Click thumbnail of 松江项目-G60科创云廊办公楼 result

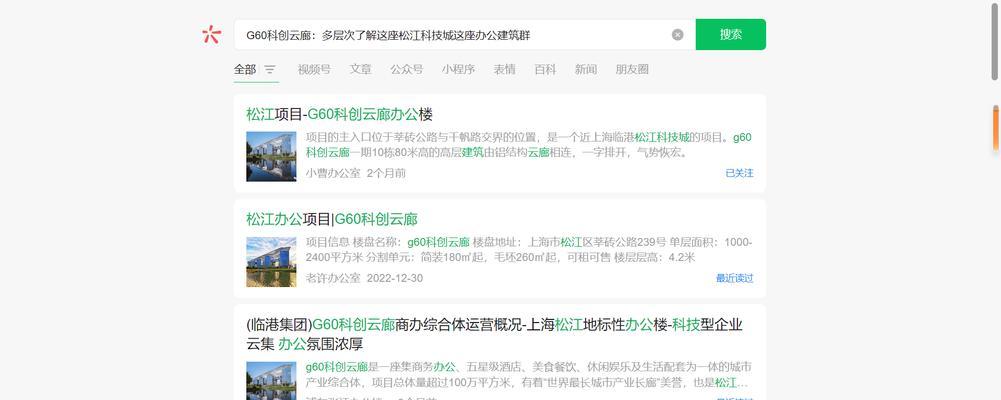(x=271, y=156)
